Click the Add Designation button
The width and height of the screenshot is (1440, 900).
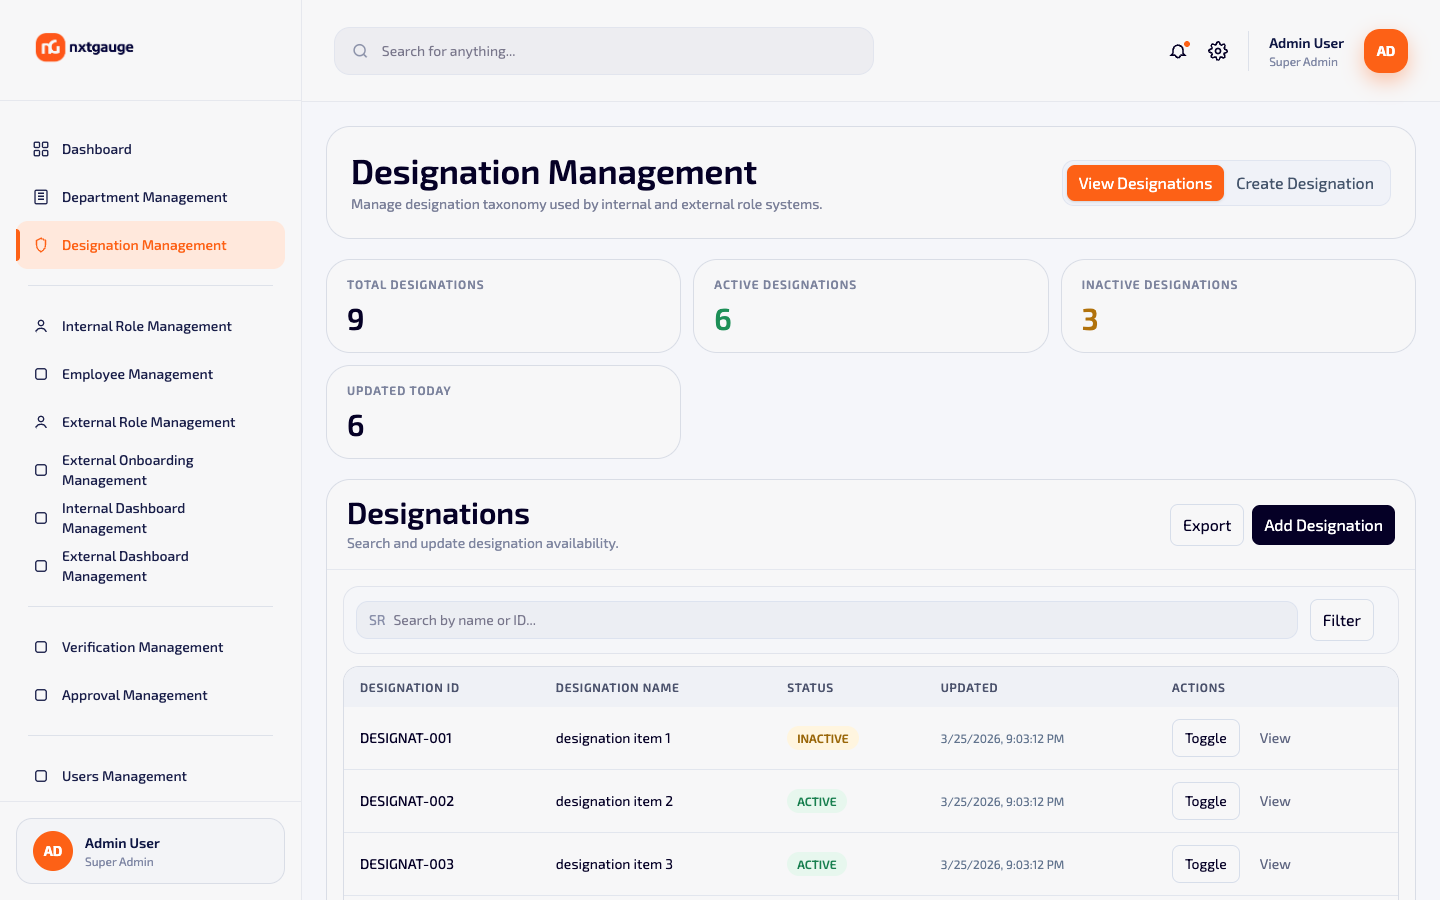[x=1323, y=525]
